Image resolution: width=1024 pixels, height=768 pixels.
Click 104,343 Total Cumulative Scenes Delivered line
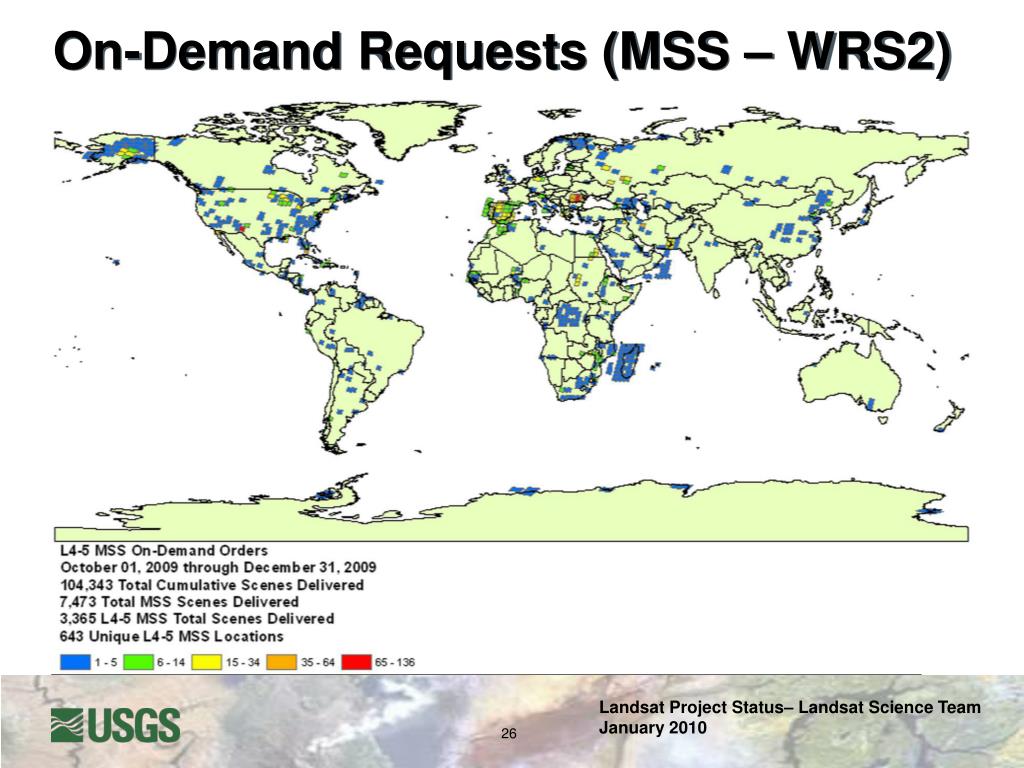[x=212, y=585]
